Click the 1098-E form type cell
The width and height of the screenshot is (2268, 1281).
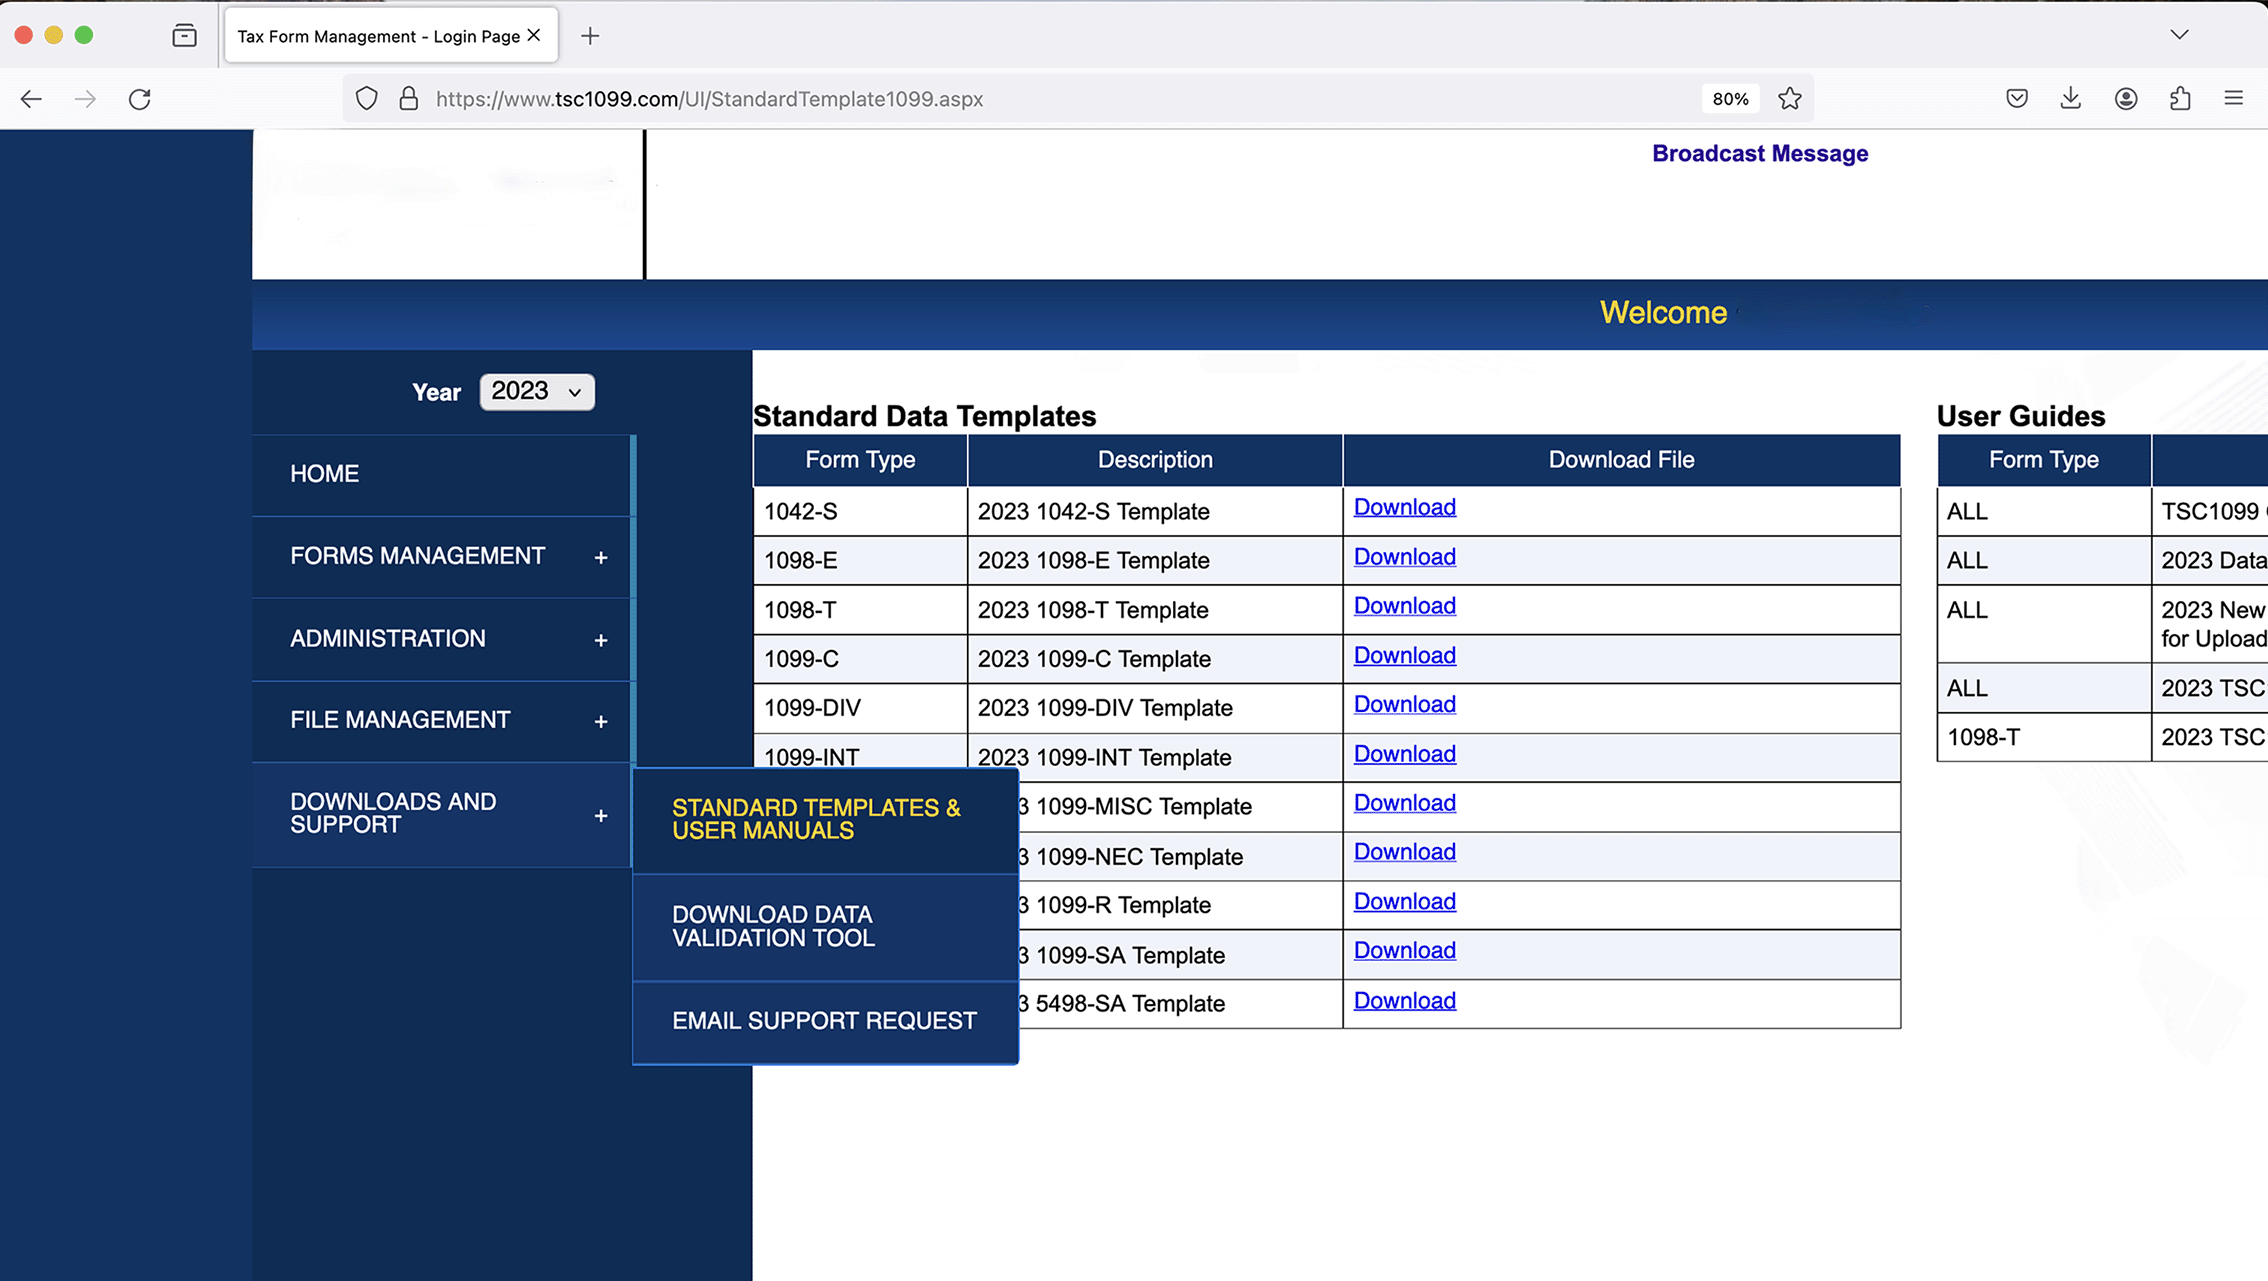860,560
